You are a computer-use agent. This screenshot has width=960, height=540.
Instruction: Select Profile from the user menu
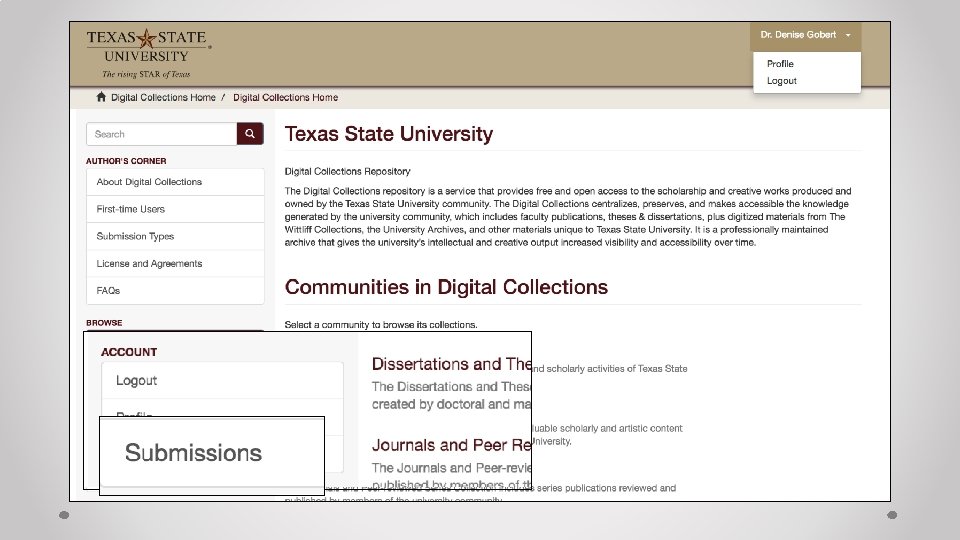pyautogui.click(x=780, y=64)
